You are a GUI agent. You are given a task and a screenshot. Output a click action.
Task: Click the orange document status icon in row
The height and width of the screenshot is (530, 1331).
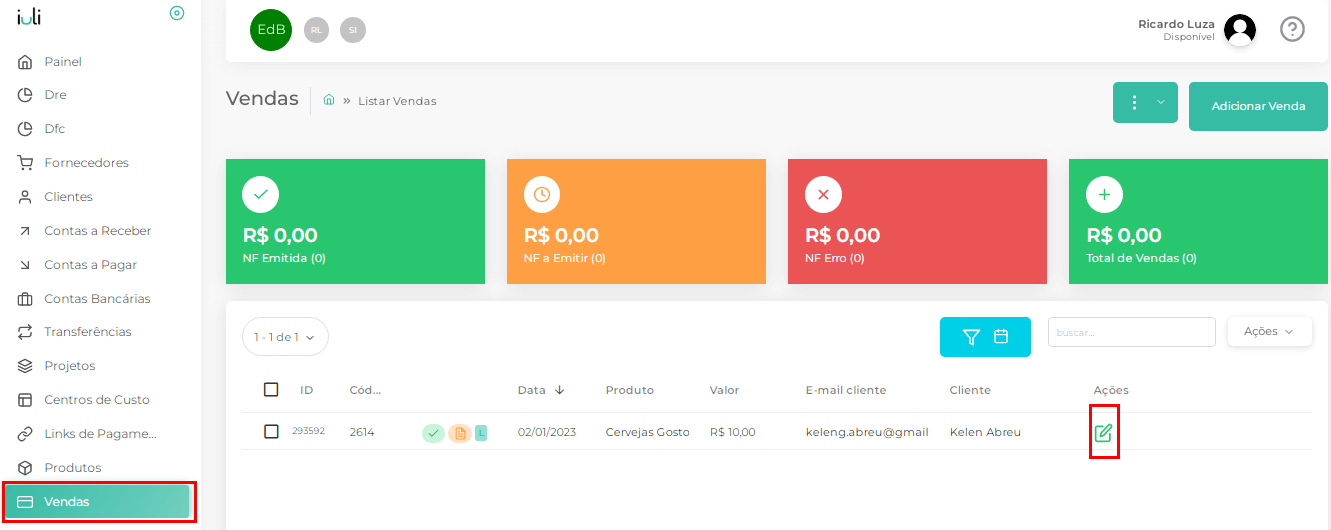coord(459,433)
